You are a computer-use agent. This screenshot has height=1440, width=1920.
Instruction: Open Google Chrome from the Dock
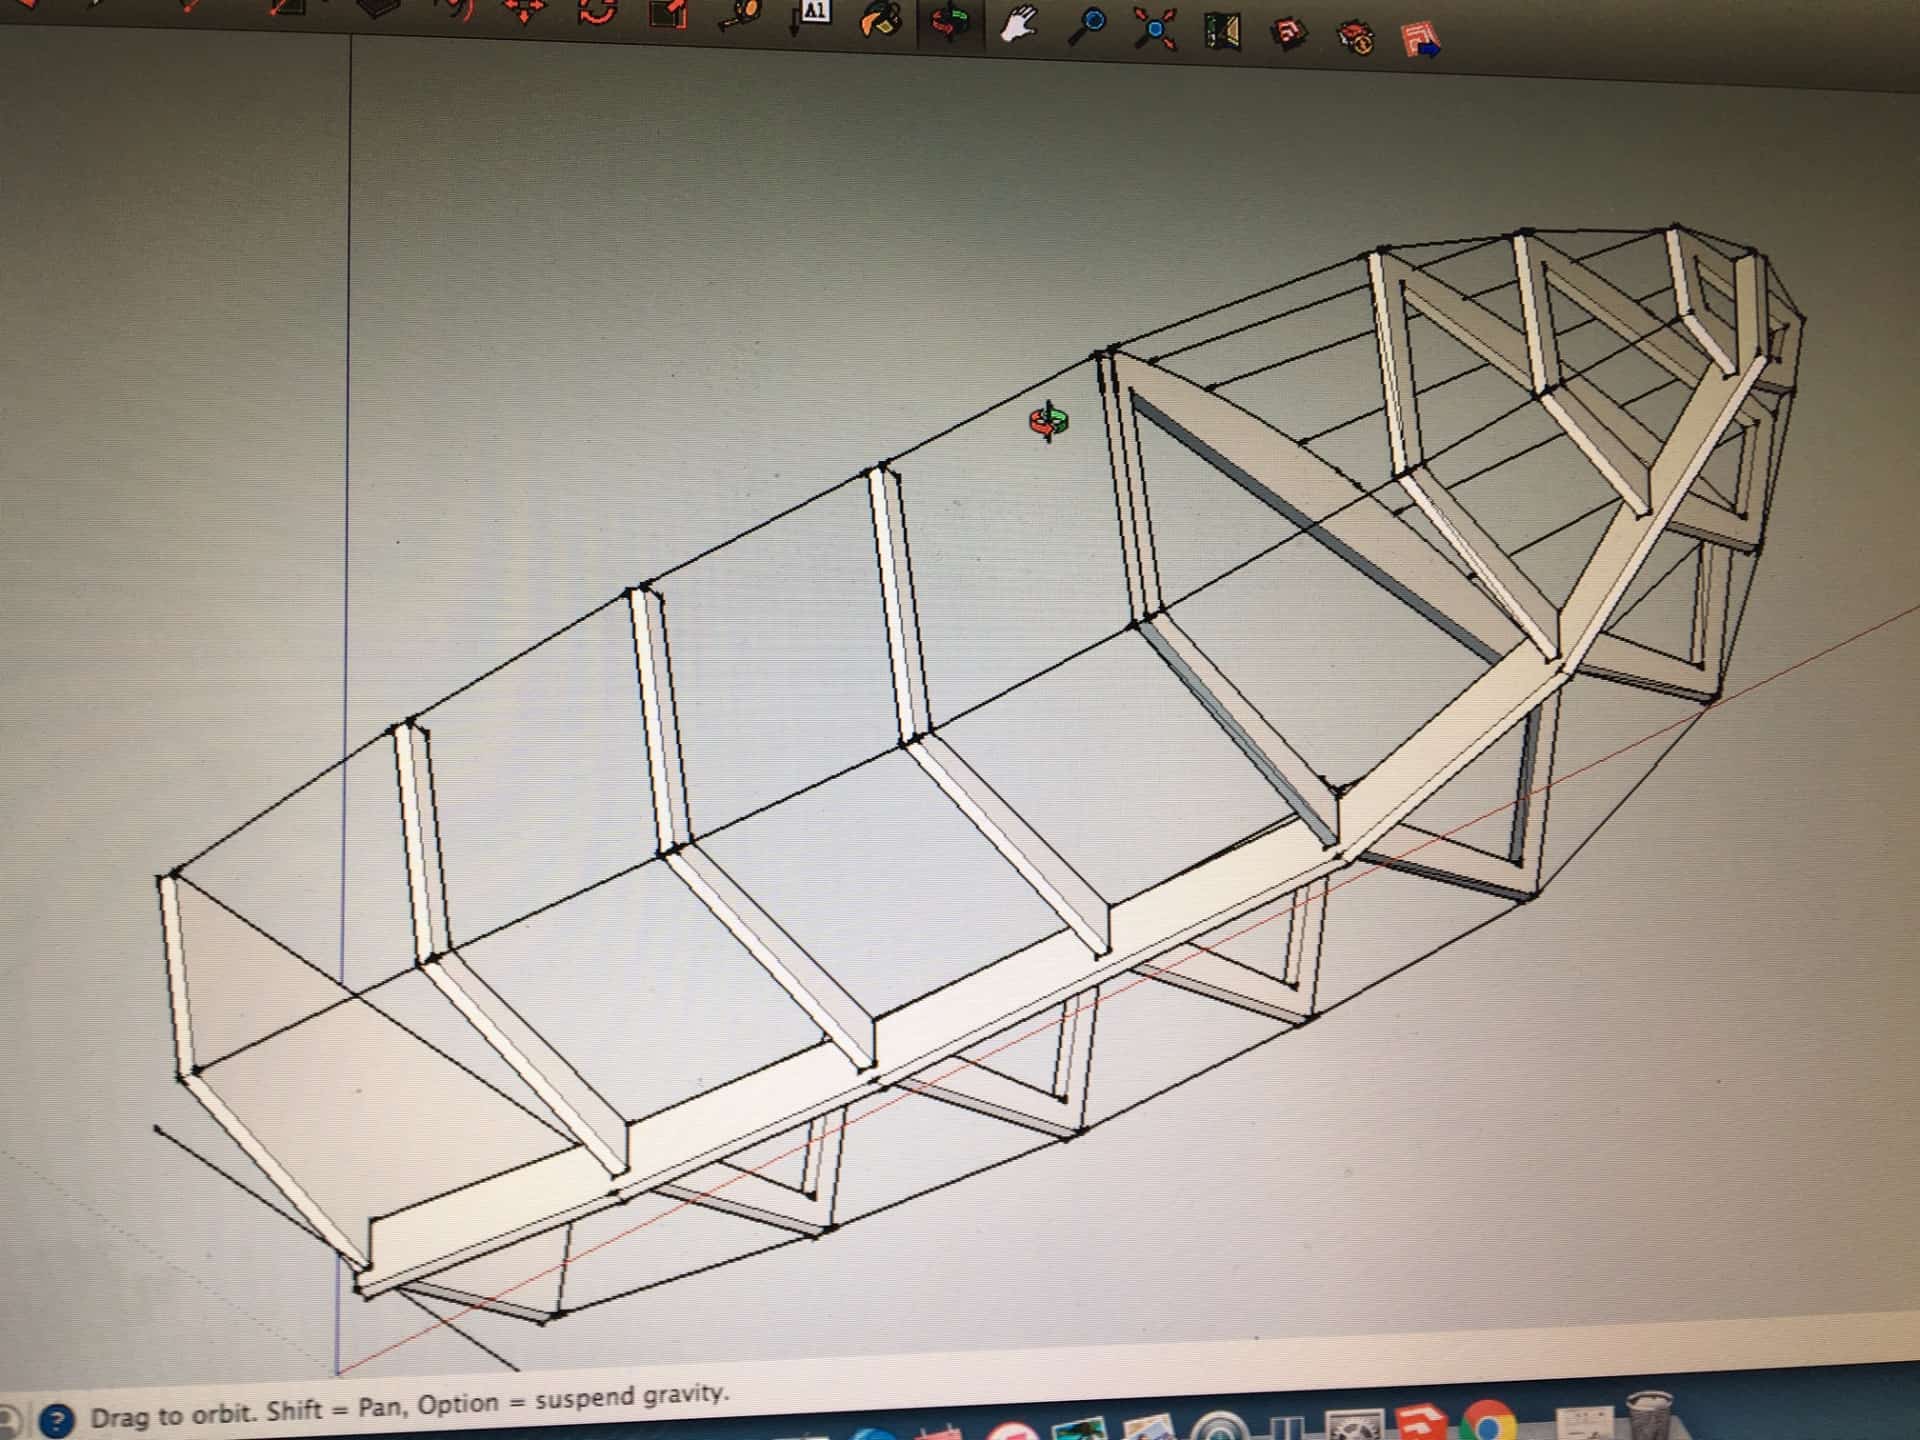1488,1422
